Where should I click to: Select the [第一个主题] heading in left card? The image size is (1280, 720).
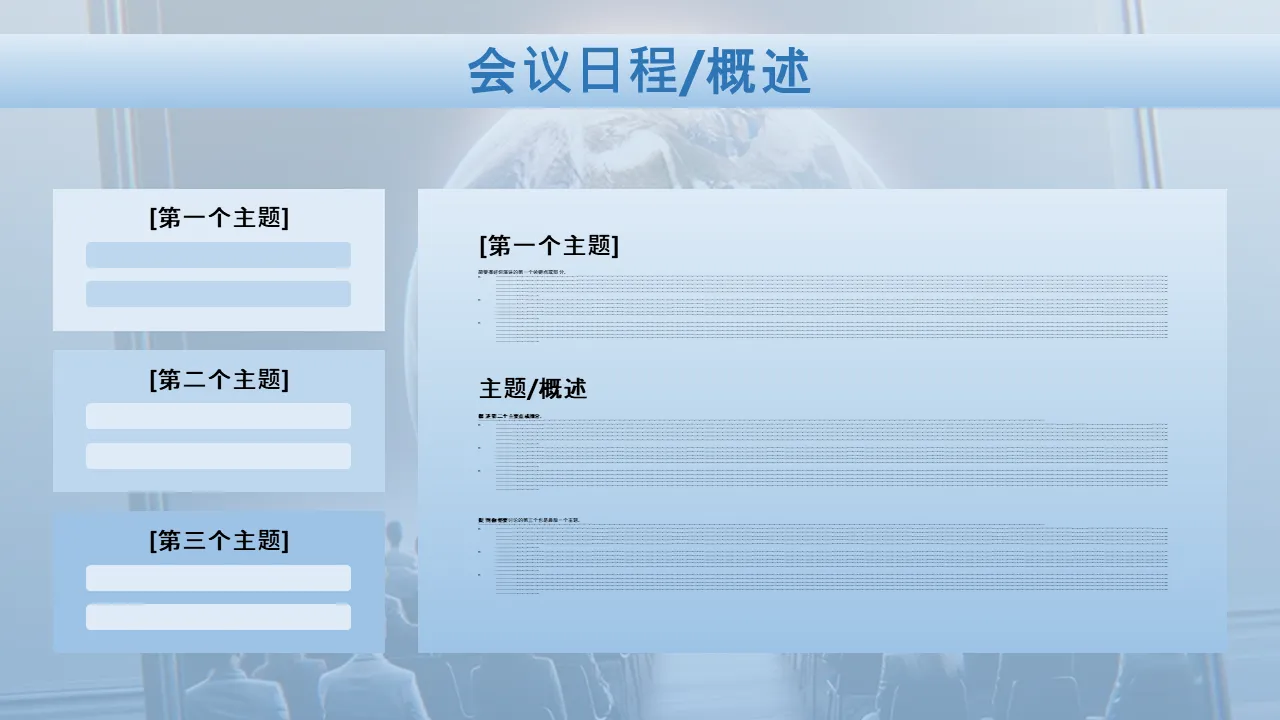coord(218,218)
